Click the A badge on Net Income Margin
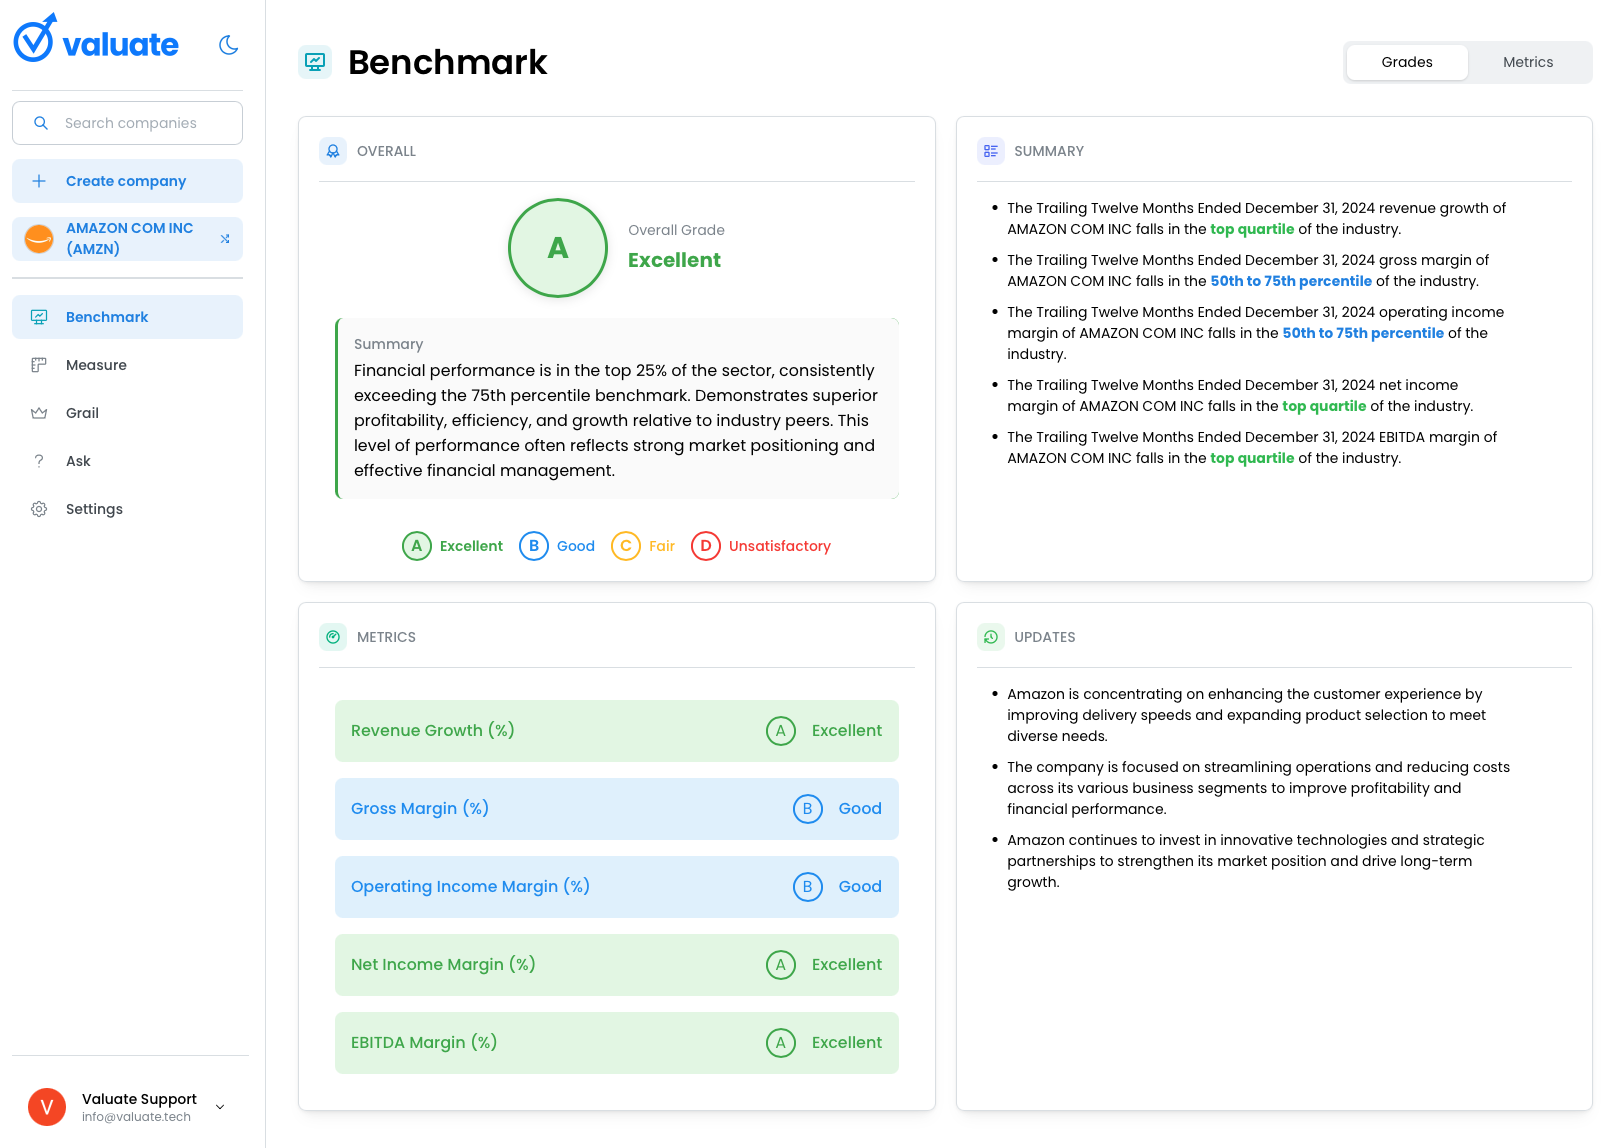Image resolution: width=1620 pixels, height=1148 pixels. tap(781, 965)
